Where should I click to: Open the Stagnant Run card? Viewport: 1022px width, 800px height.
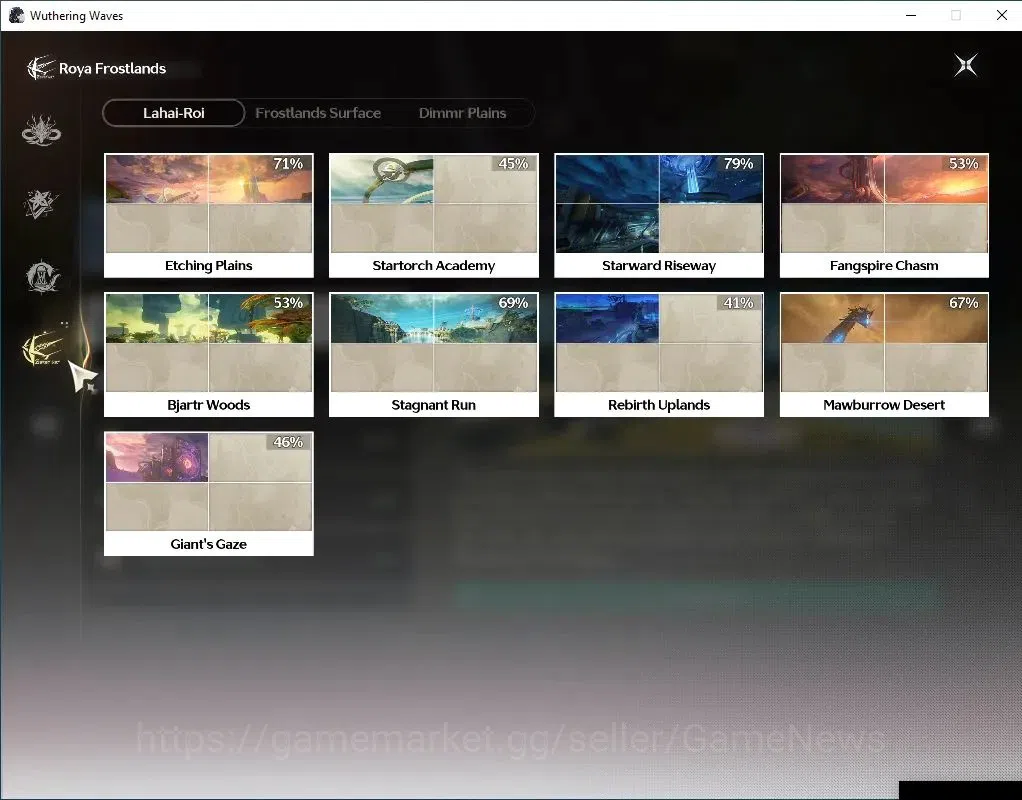point(433,355)
